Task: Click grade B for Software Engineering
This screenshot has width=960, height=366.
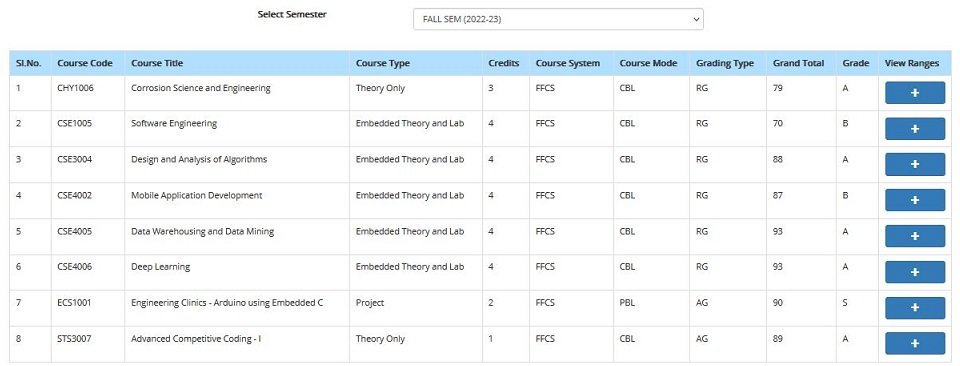Action: pos(845,124)
